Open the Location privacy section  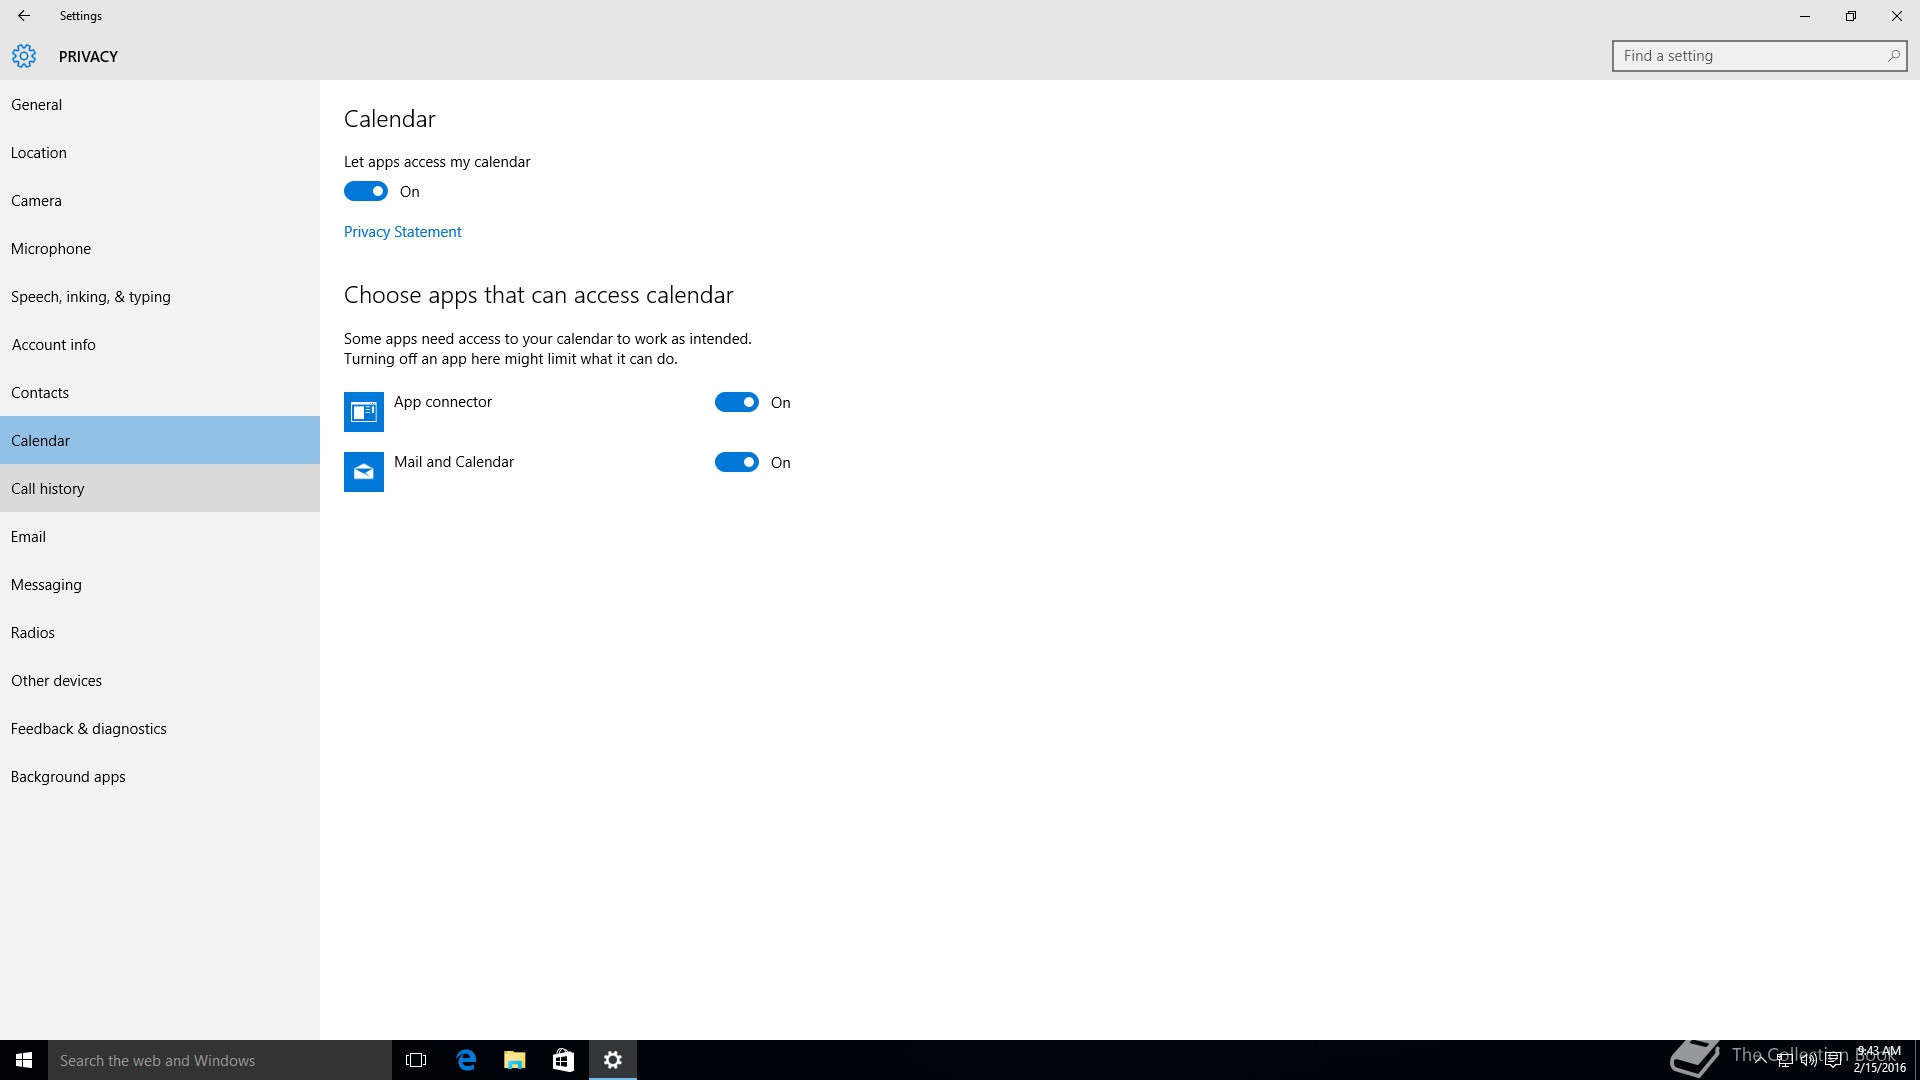tap(39, 152)
